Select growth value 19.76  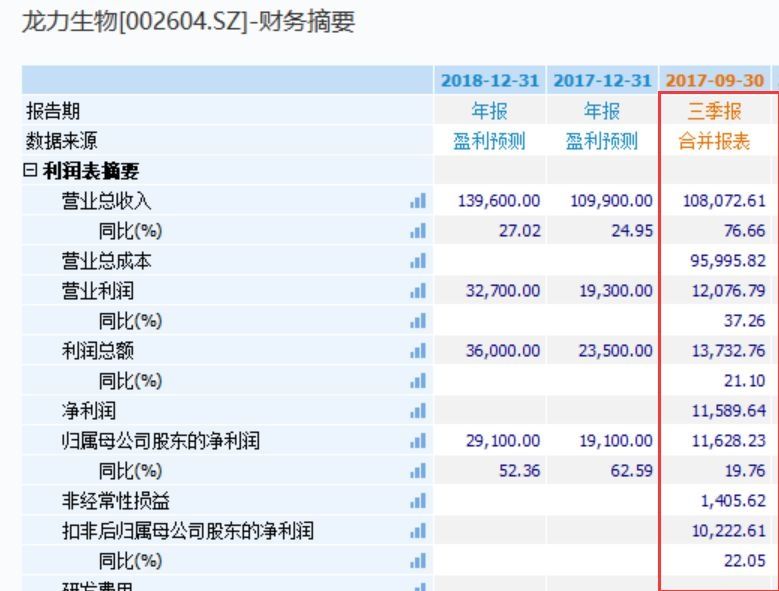(x=745, y=470)
